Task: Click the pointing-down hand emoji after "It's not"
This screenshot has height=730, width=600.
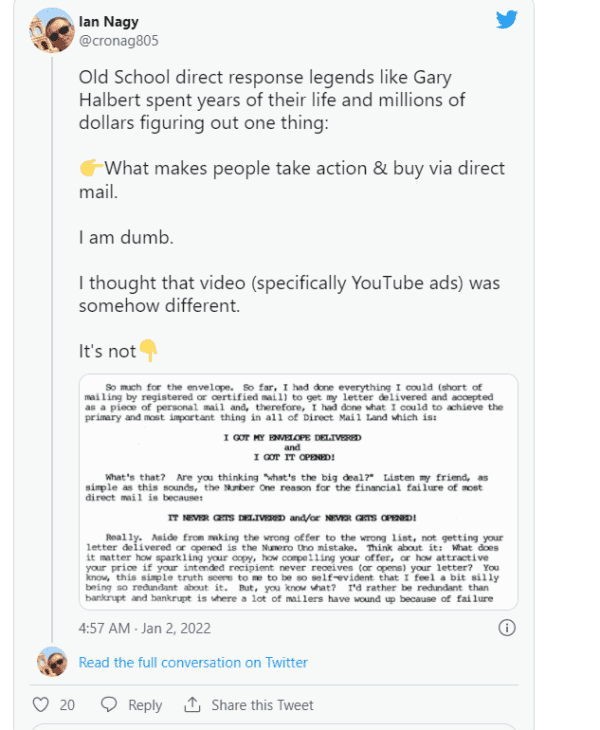Action: (148, 351)
